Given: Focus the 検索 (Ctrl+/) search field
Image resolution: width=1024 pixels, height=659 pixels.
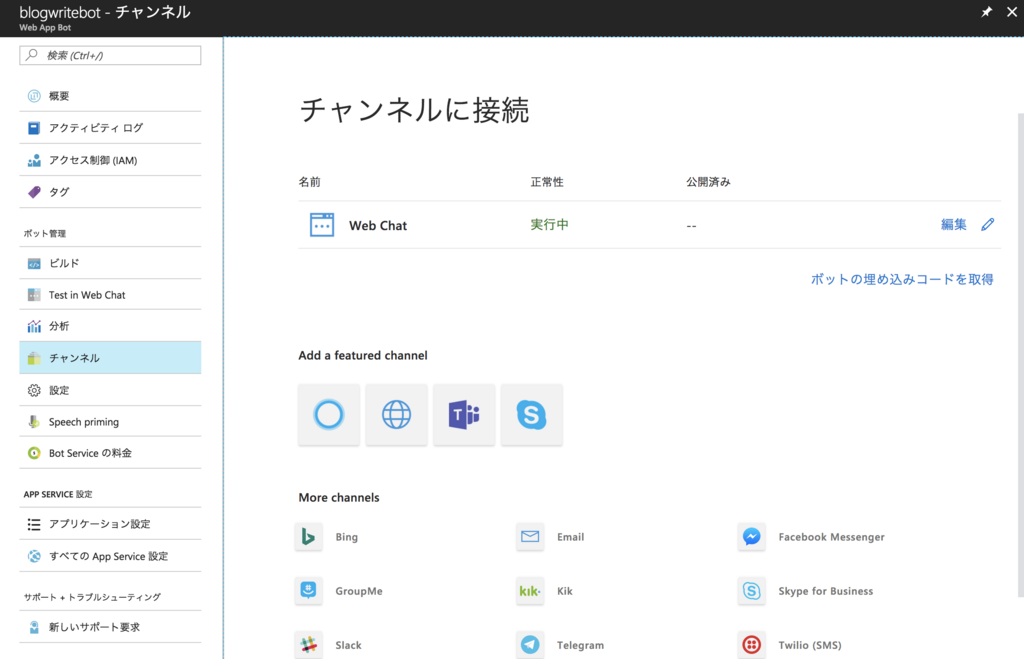Looking at the screenshot, I should (x=110, y=56).
